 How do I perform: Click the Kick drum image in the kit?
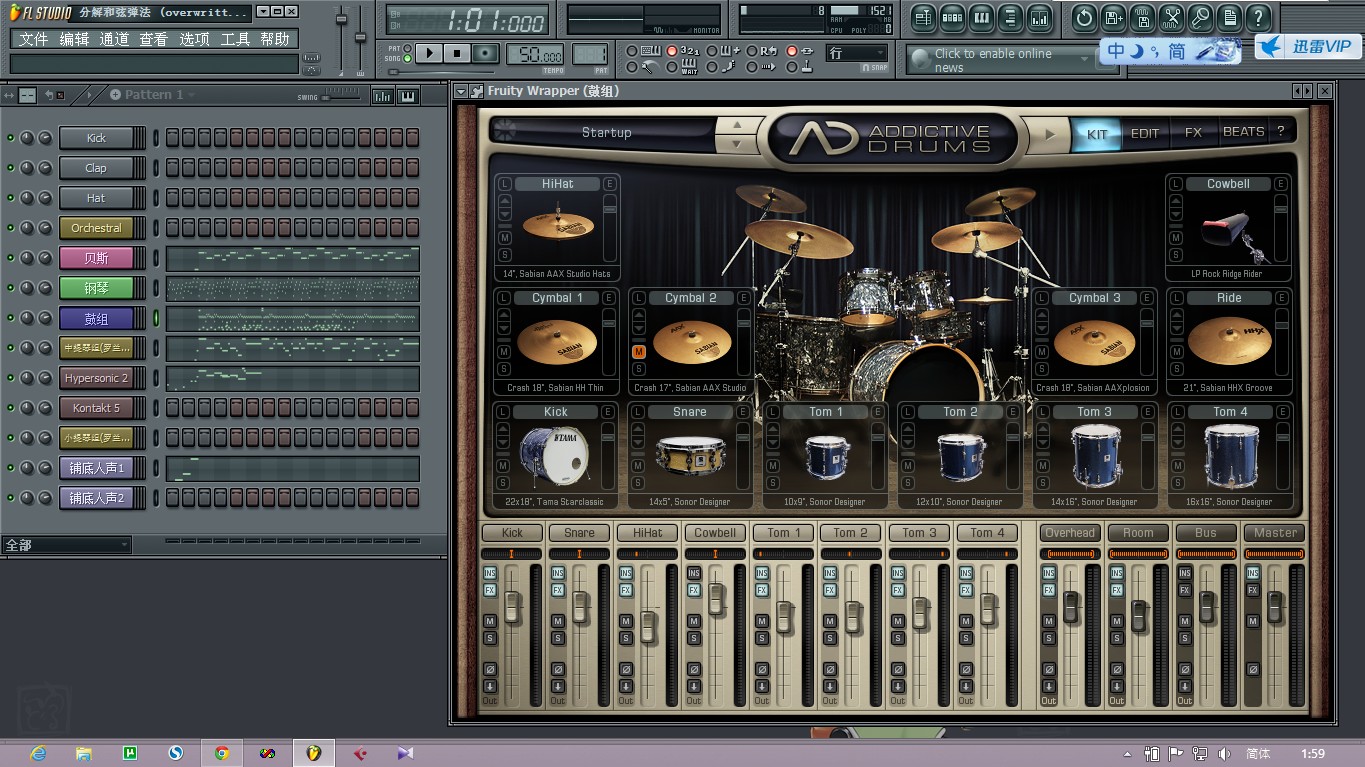click(x=555, y=455)
